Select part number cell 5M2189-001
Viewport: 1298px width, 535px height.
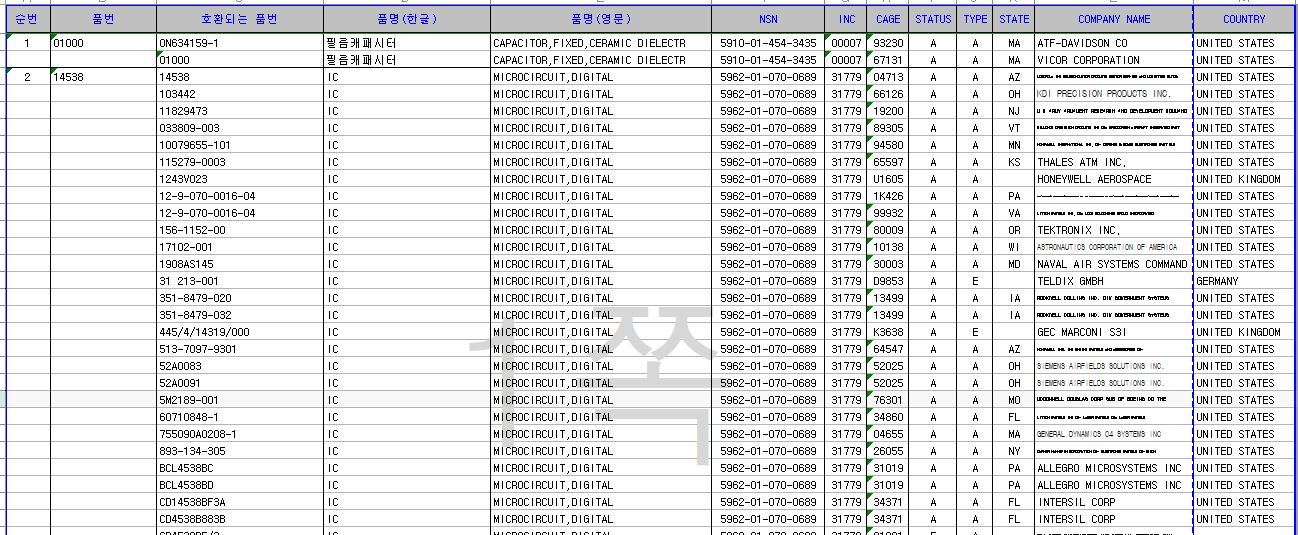(240, 400)
